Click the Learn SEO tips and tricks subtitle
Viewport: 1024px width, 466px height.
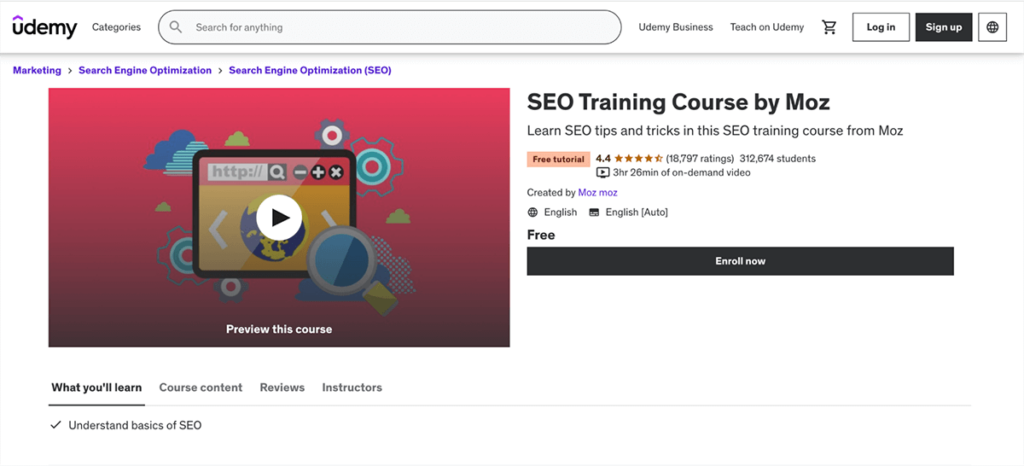(715, 131)
